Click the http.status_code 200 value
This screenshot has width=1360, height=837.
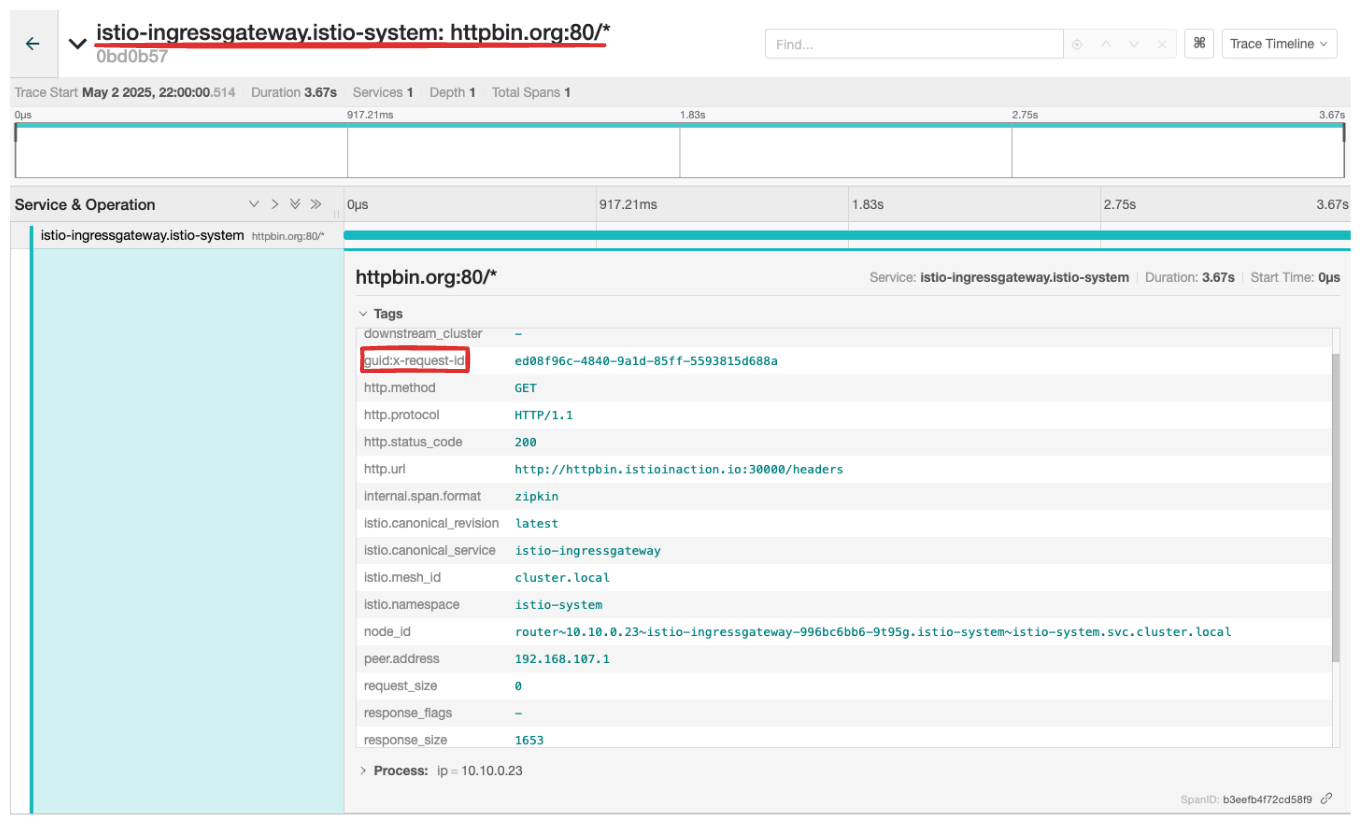click(525, 442)
